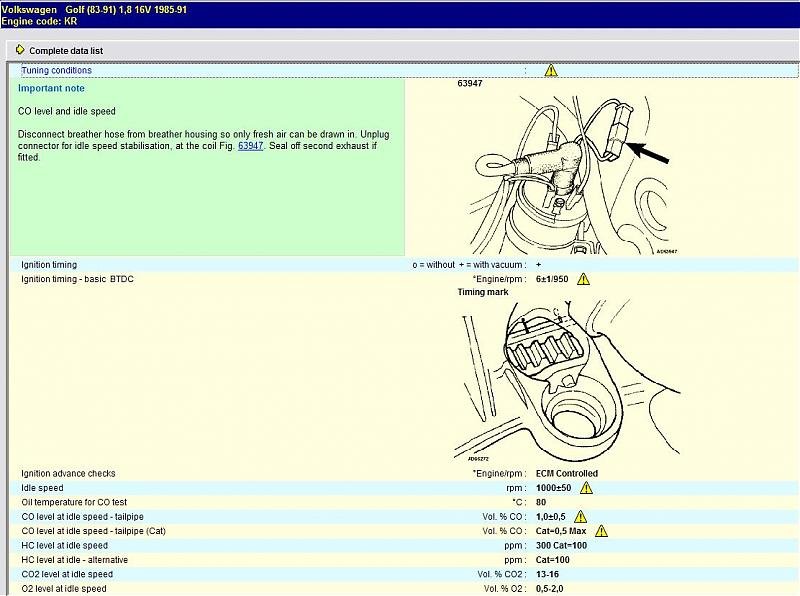Open warning icon next to CO level 1,0±0,5
Image resolution: width=800 pixels, height=596 pixels.
point(582,516)
